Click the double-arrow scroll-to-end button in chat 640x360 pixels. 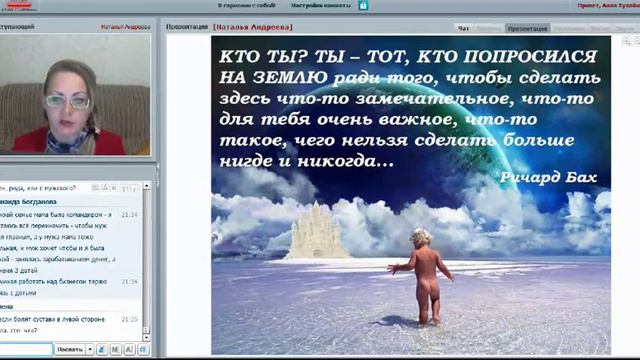(x=147, y=330)
